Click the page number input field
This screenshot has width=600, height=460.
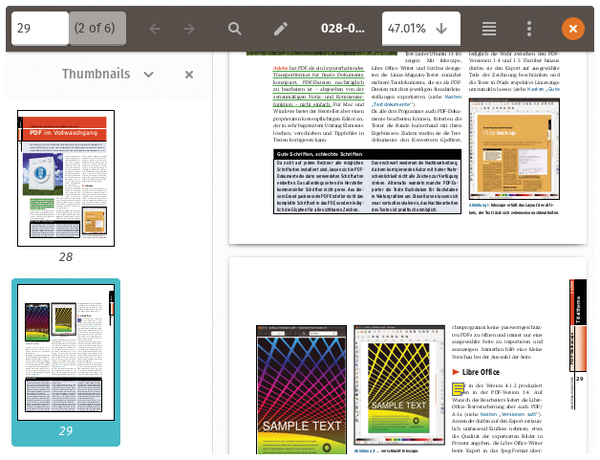[x=40, y=28]
